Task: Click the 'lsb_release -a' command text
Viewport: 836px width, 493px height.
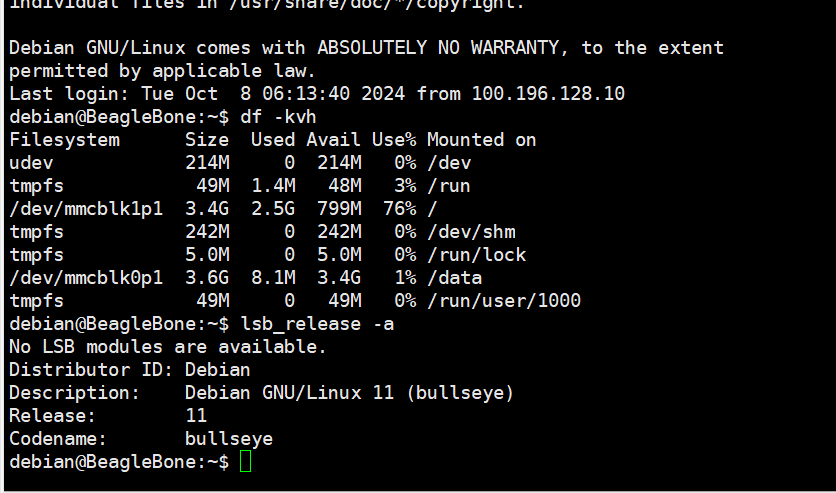Action: [x=317, y=324]
